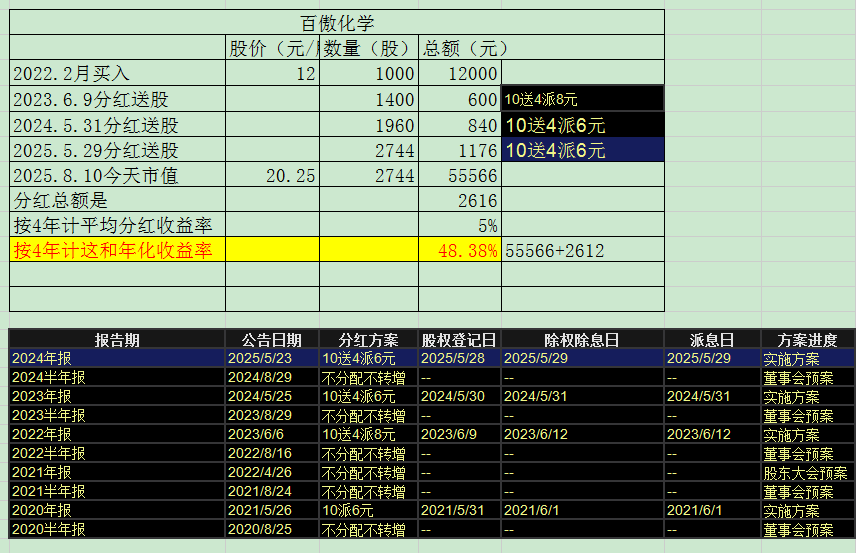Select the 2023年报 row
856x553 pixels.
point(432,396)
